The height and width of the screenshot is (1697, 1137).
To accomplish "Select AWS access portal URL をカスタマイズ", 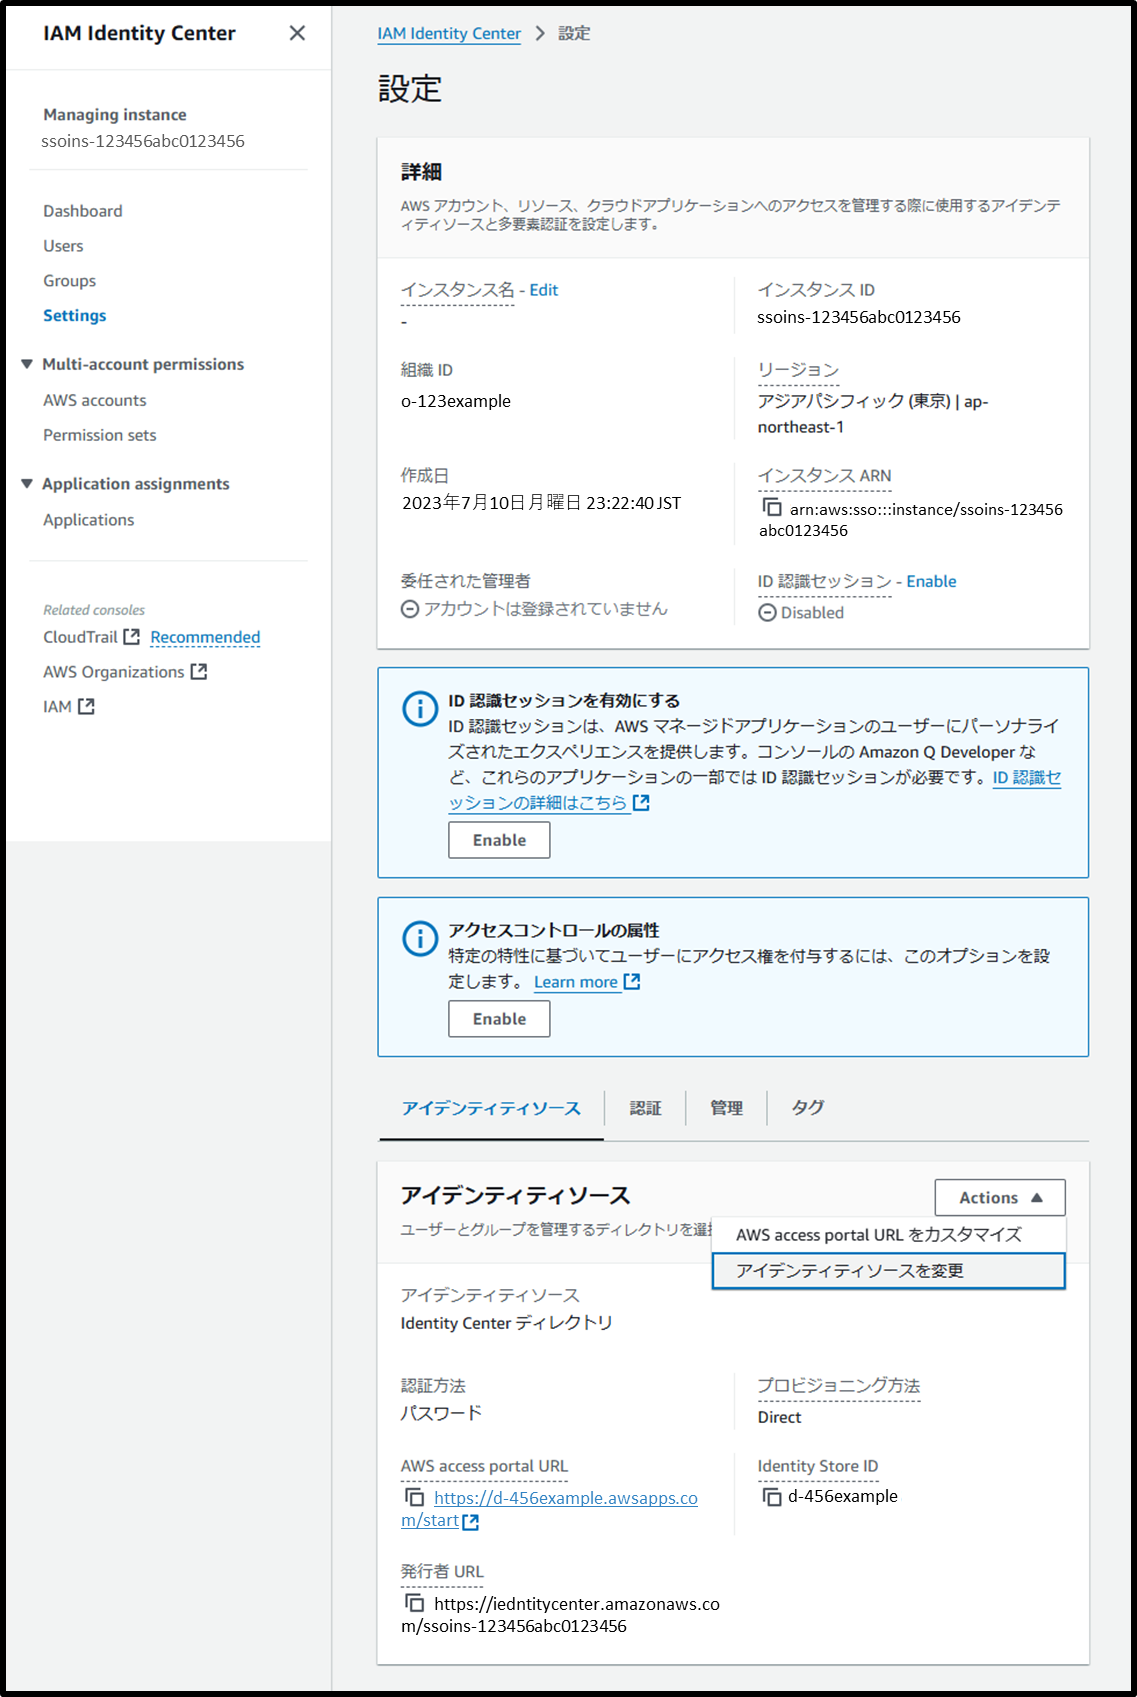I will [889, 1235].
